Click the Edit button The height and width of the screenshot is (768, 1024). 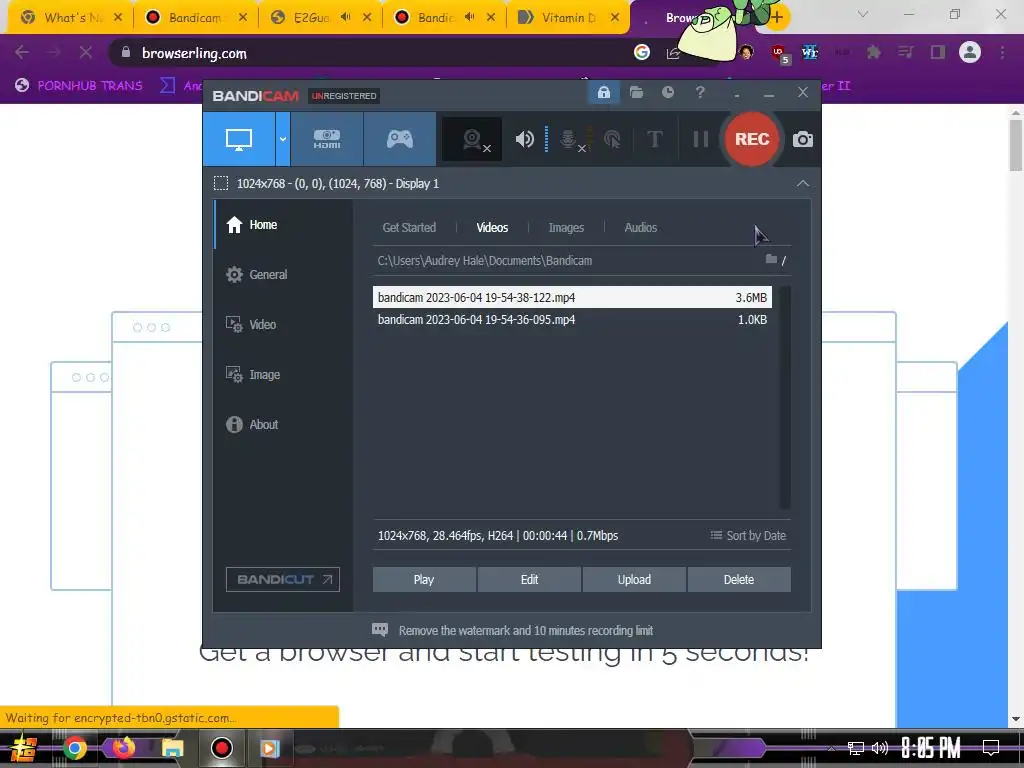[529, 579]
